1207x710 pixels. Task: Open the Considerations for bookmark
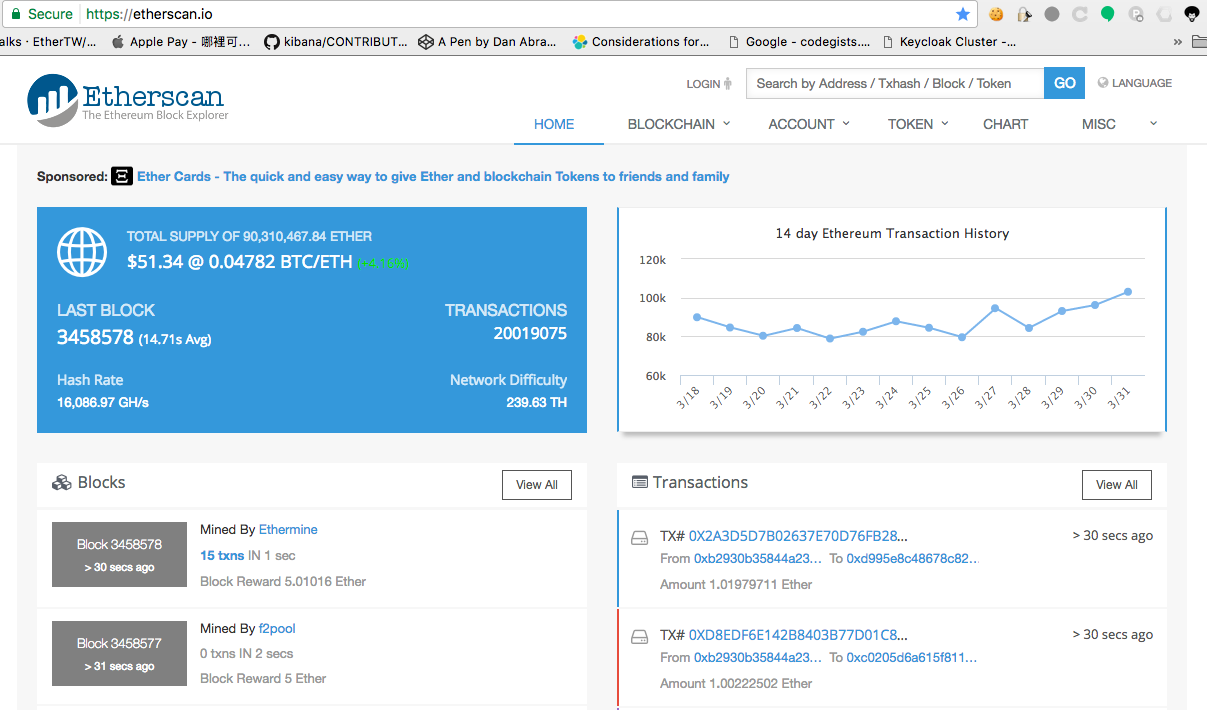pyautogui.click(x=640, y=42)
